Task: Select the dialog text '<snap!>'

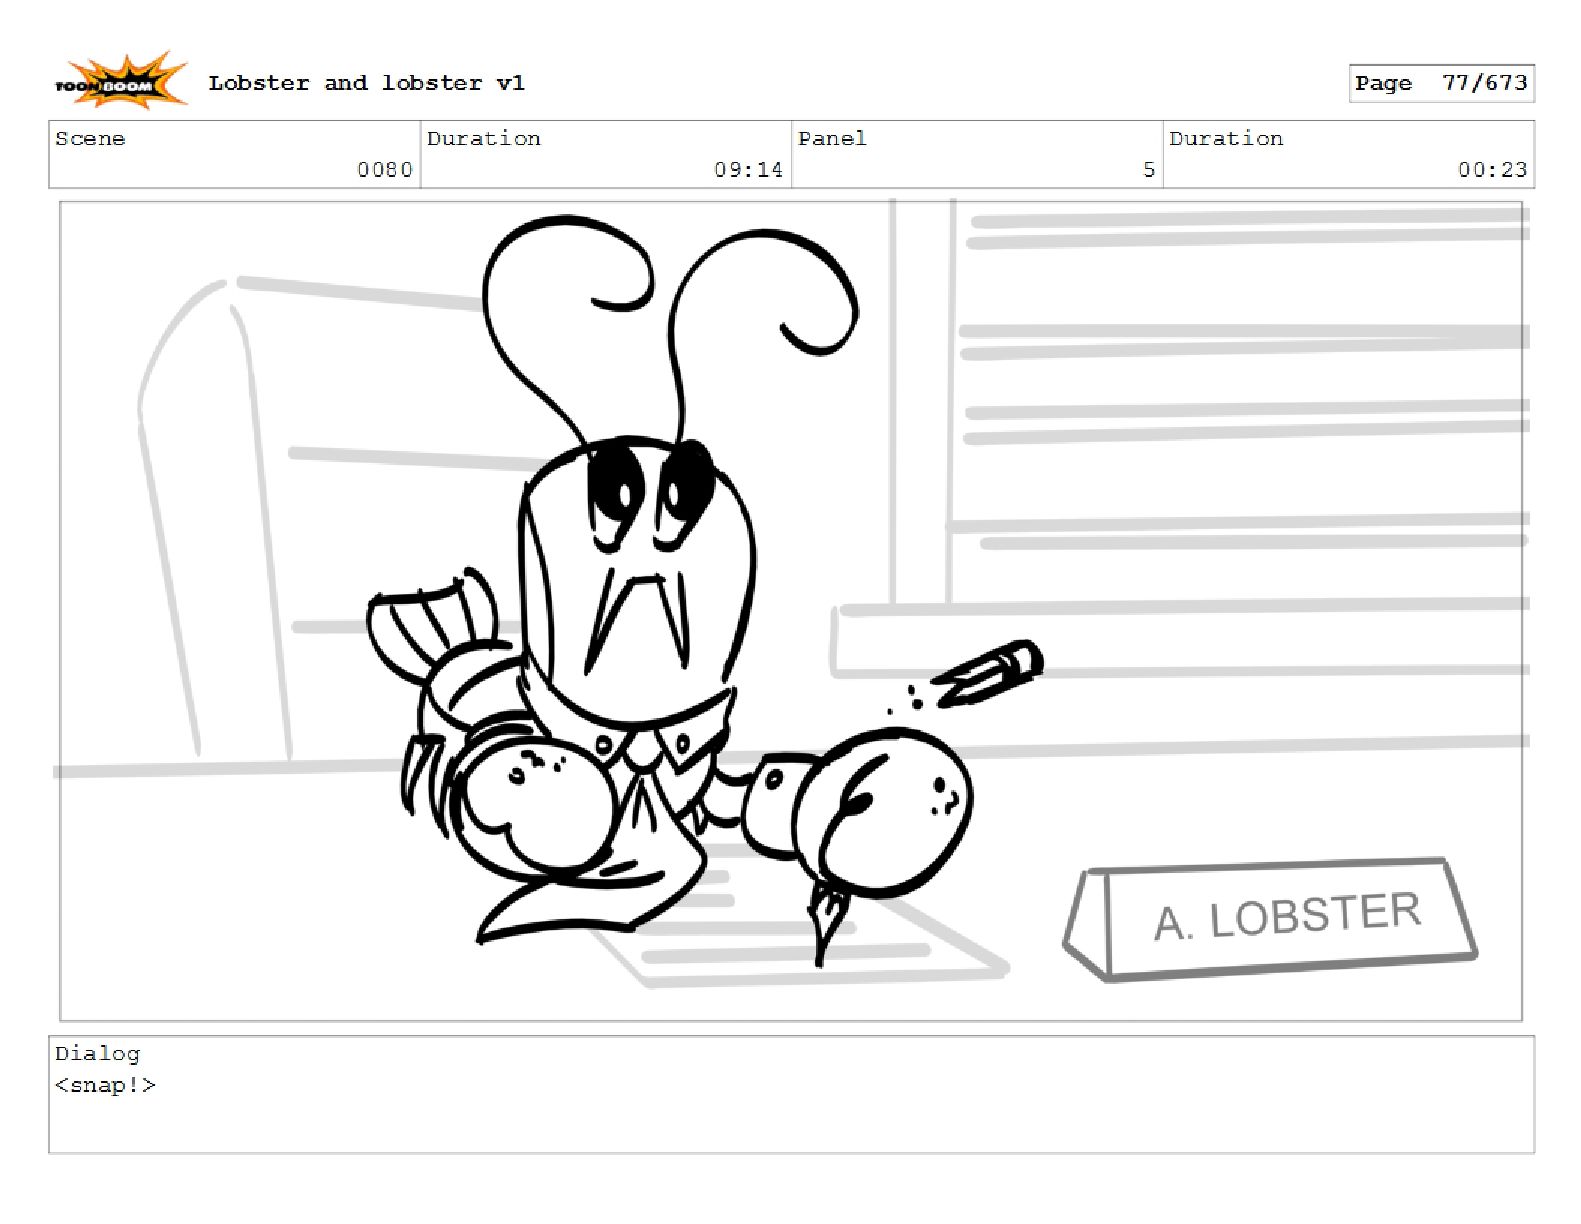Action: coord(105,1085)
